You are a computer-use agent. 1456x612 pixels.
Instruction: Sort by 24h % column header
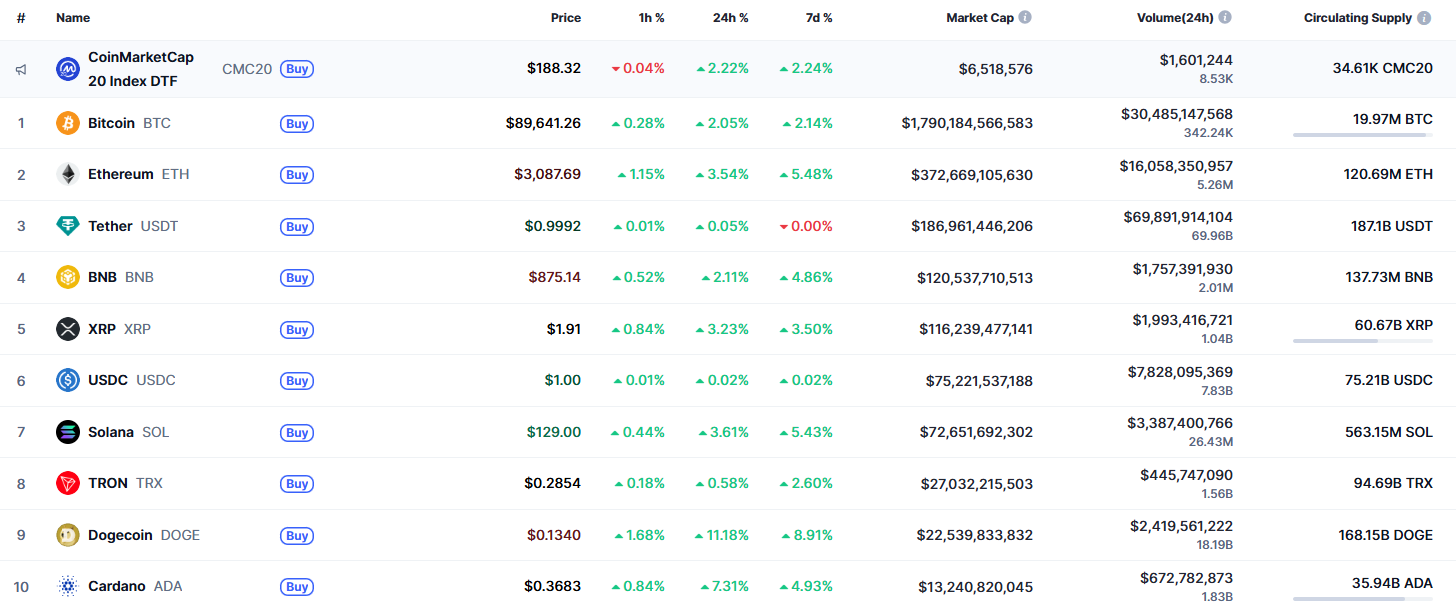coord(731,18)
